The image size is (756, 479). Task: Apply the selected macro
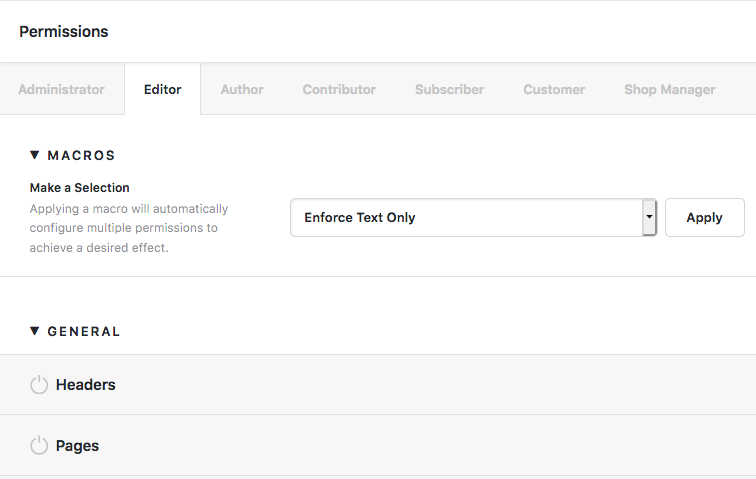click(x=704, y=218)
